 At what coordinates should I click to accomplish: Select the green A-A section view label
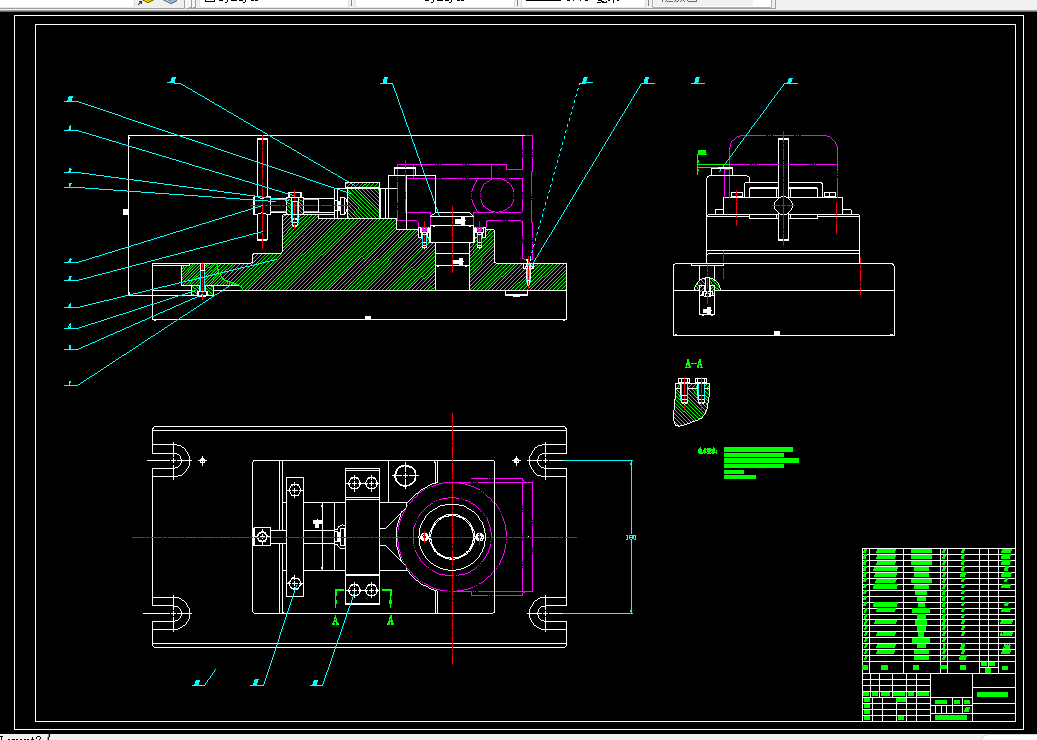pos(694,364)
